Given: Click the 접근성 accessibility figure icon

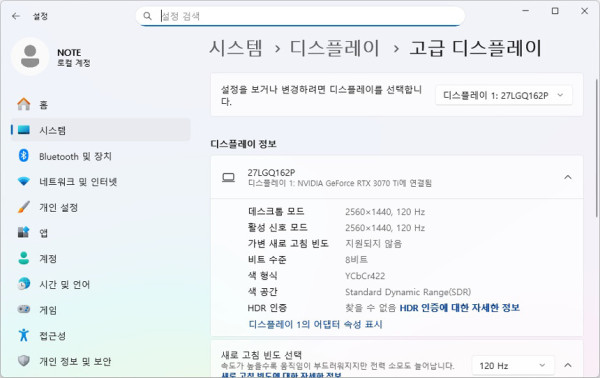Looking at the screenshot, I should click(24, 335).
